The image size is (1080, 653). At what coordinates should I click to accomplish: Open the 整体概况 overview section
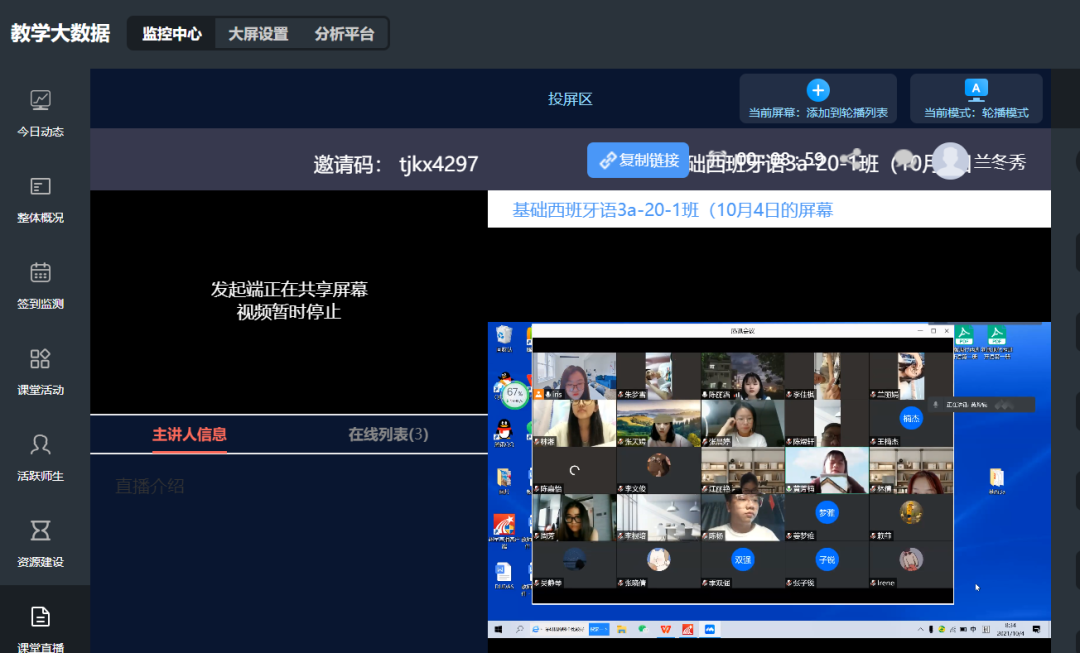pos(40,198)
